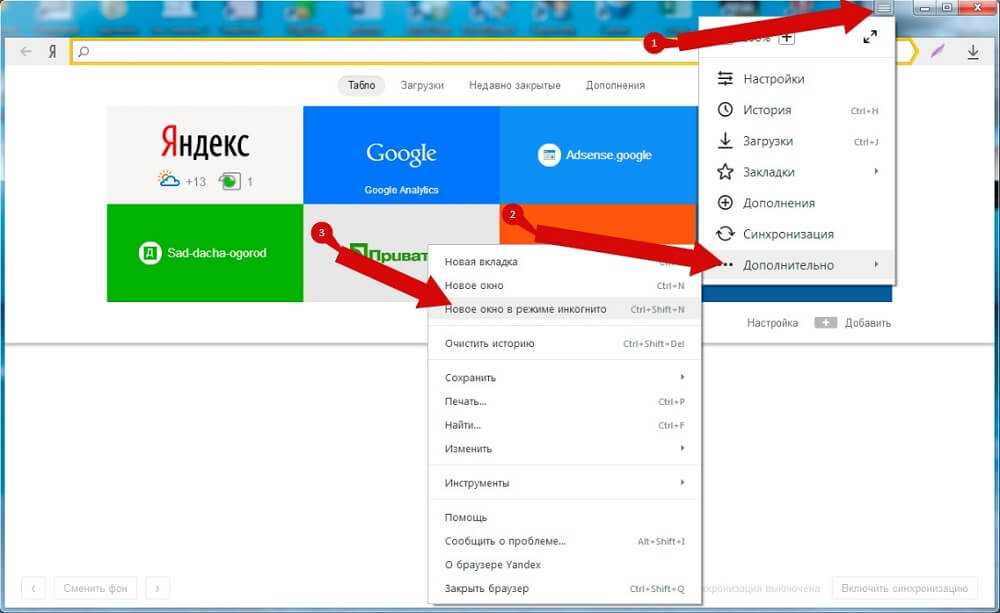Image resolution: width=1000 pixels, height=613 pixels.
Task: Open Настройки with the sliders icon
Action: [x=773, y=79]
